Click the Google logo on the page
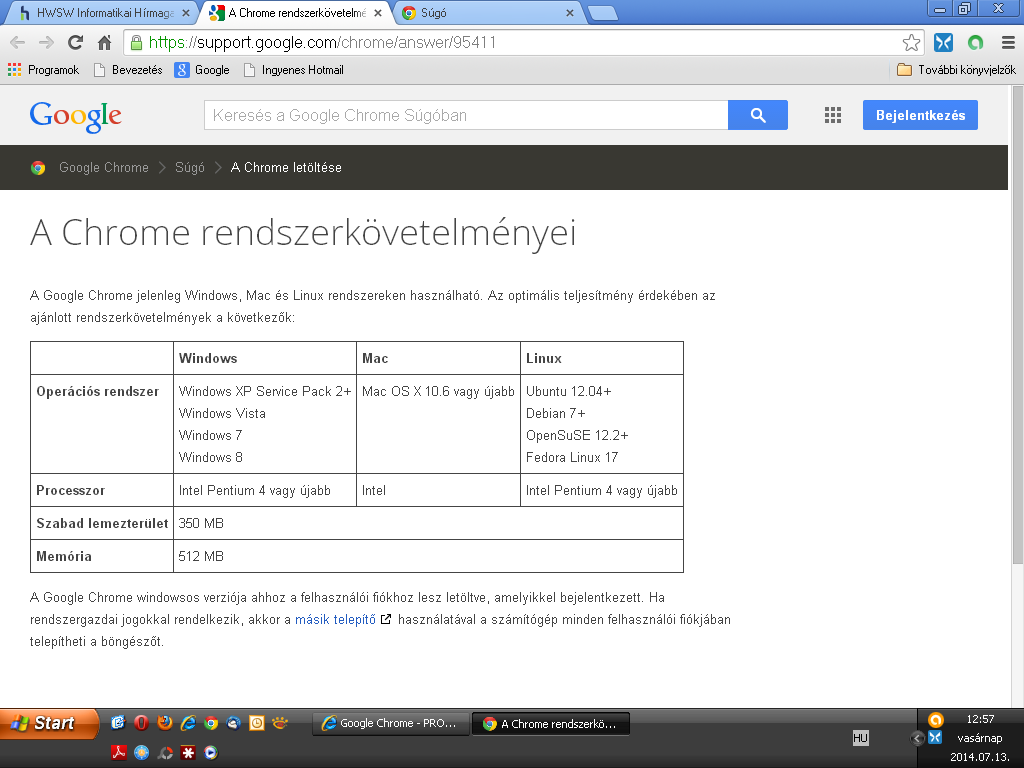The height and width of the screenshot is (768, 1024). coord(76,116)
